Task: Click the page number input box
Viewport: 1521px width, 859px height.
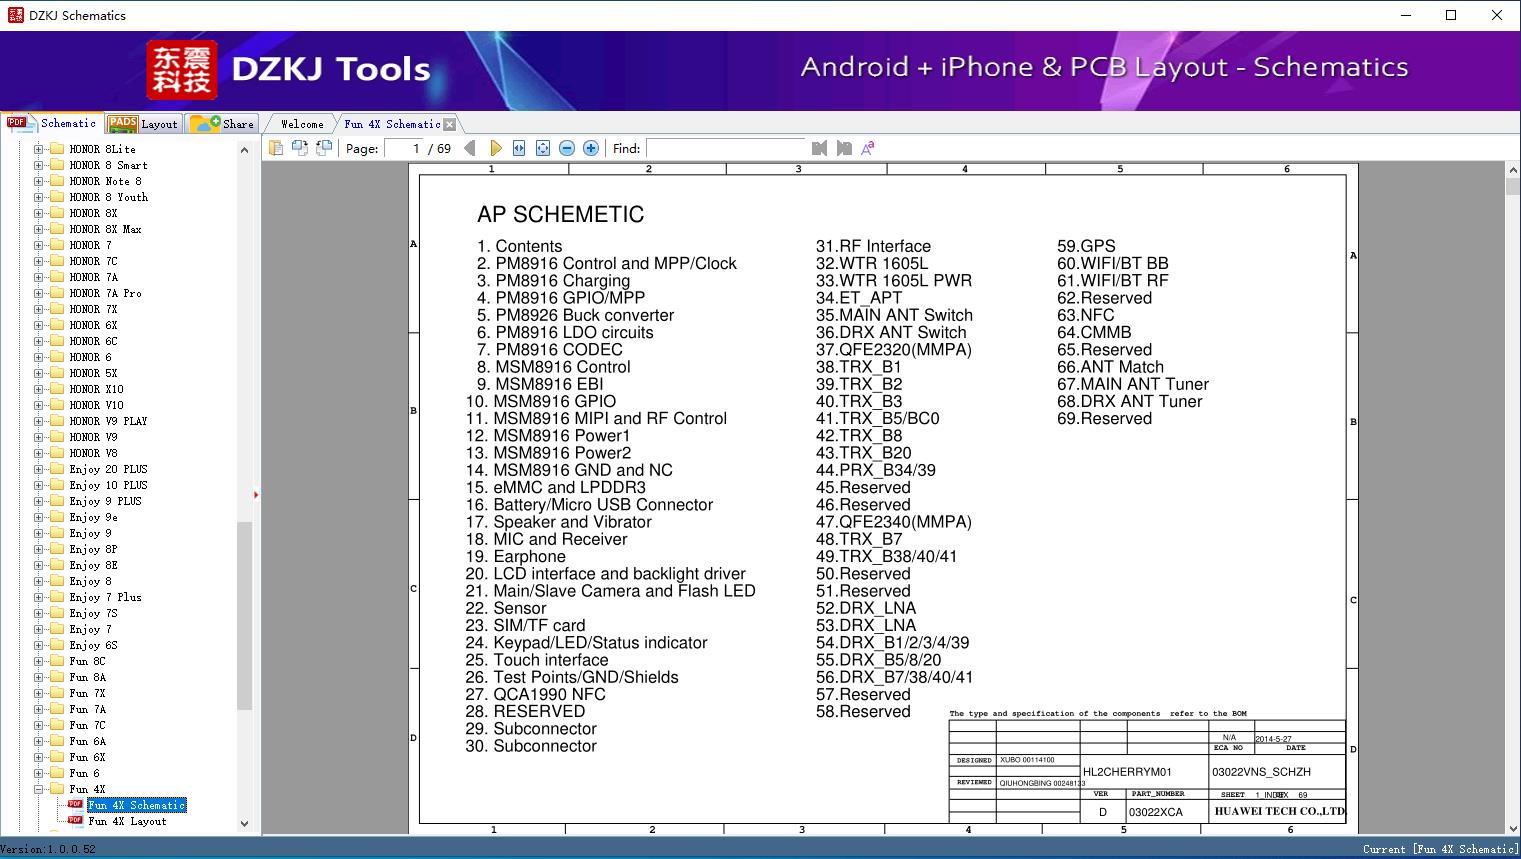Action: point(405,148)
